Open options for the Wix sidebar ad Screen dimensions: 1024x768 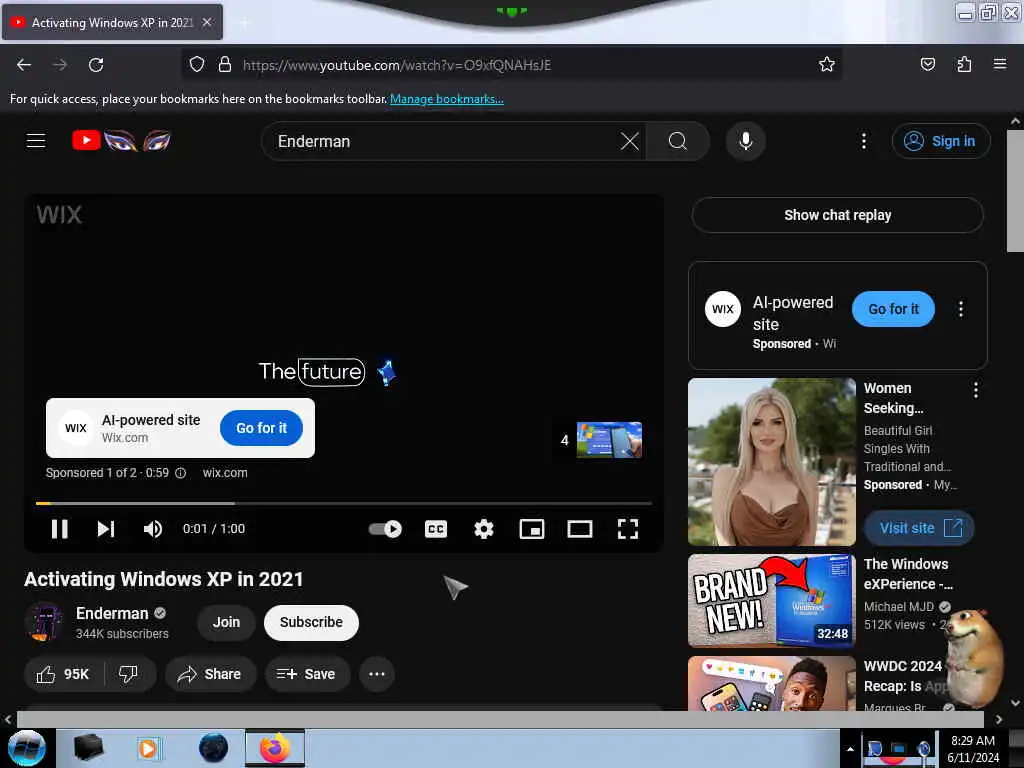pos(960,309)
